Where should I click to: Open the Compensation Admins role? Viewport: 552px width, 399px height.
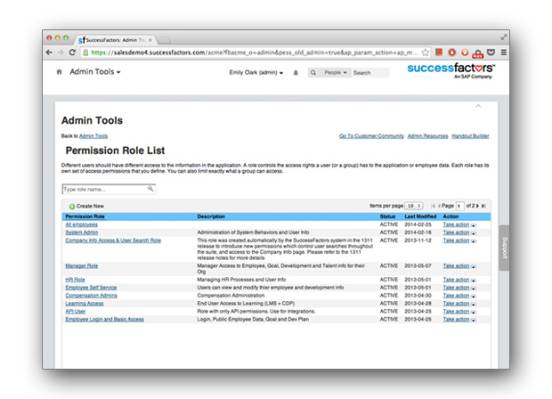pyautogui.click(x=91, y=295)
